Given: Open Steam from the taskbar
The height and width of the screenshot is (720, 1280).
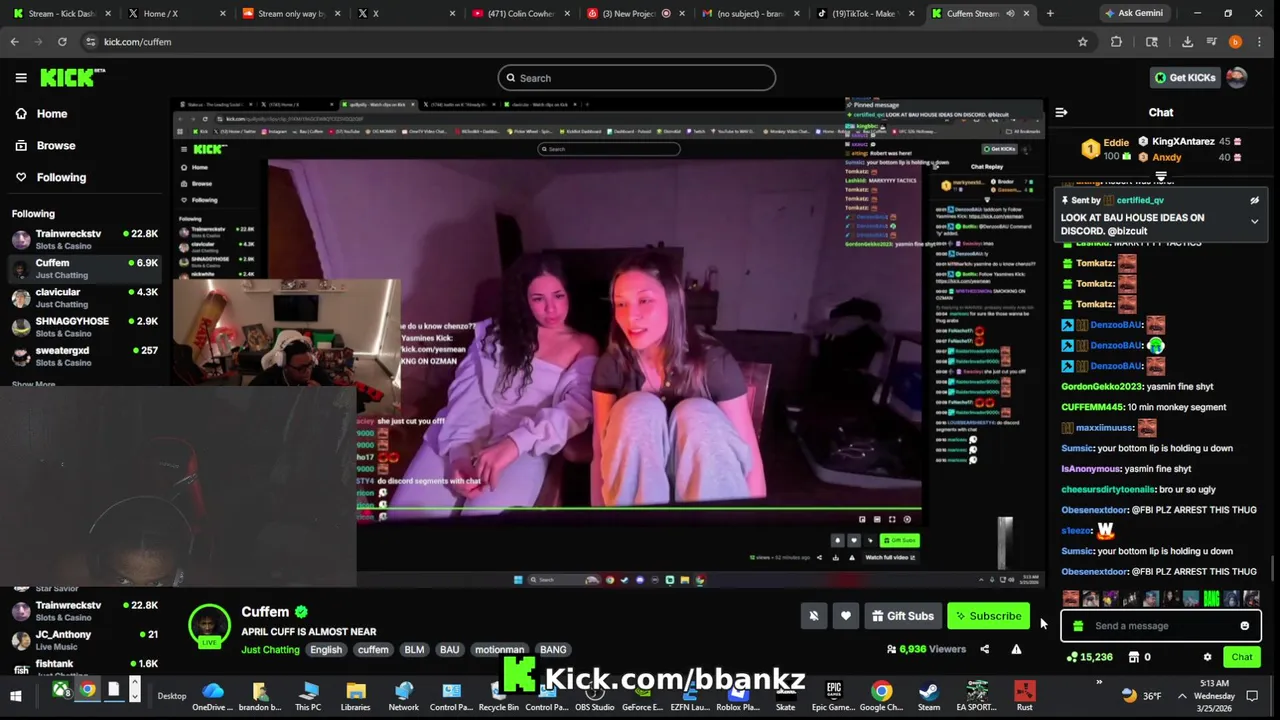Looking at the screenshot, I should click(929, 696).
